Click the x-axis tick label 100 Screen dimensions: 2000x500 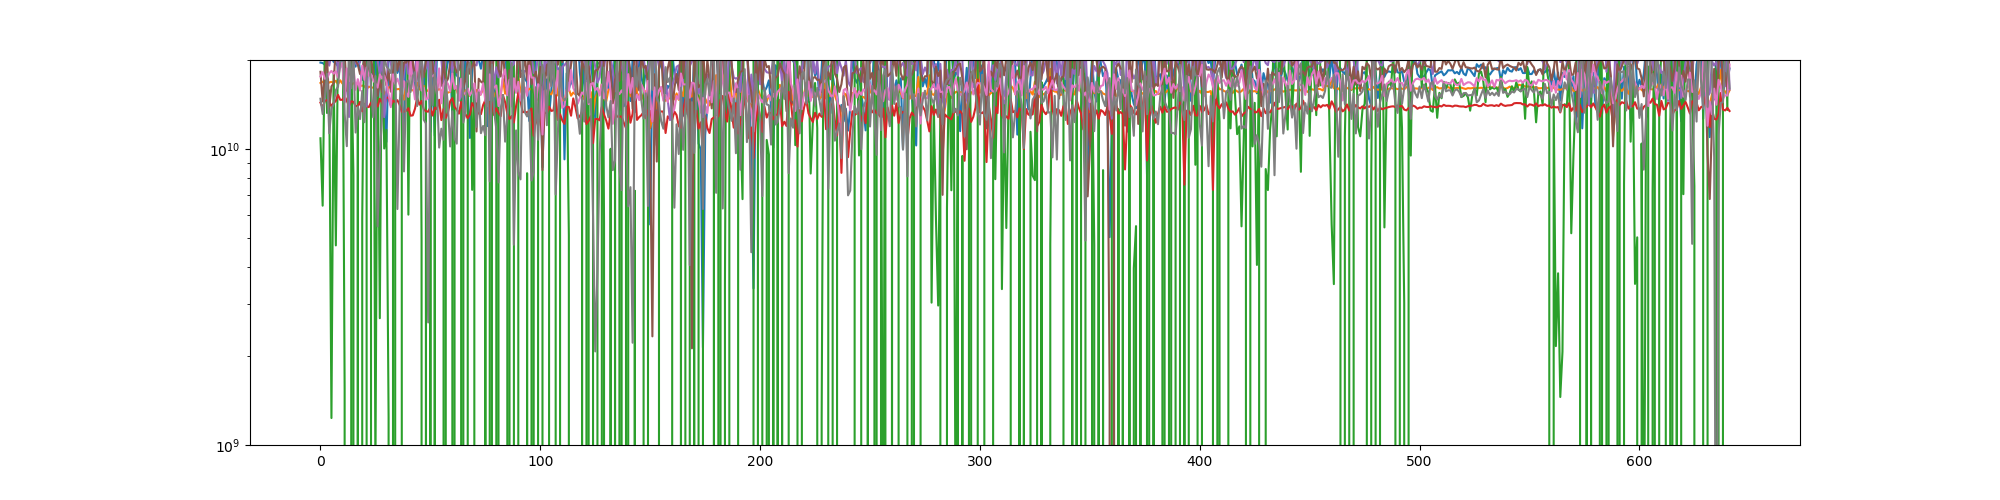[x=540, y=462]
